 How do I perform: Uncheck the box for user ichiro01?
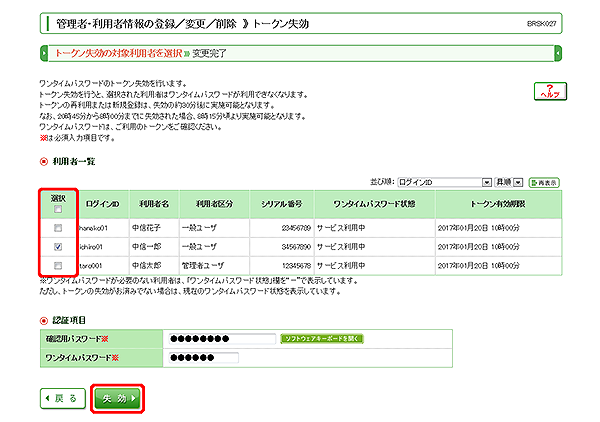click(x=58, y=246)
